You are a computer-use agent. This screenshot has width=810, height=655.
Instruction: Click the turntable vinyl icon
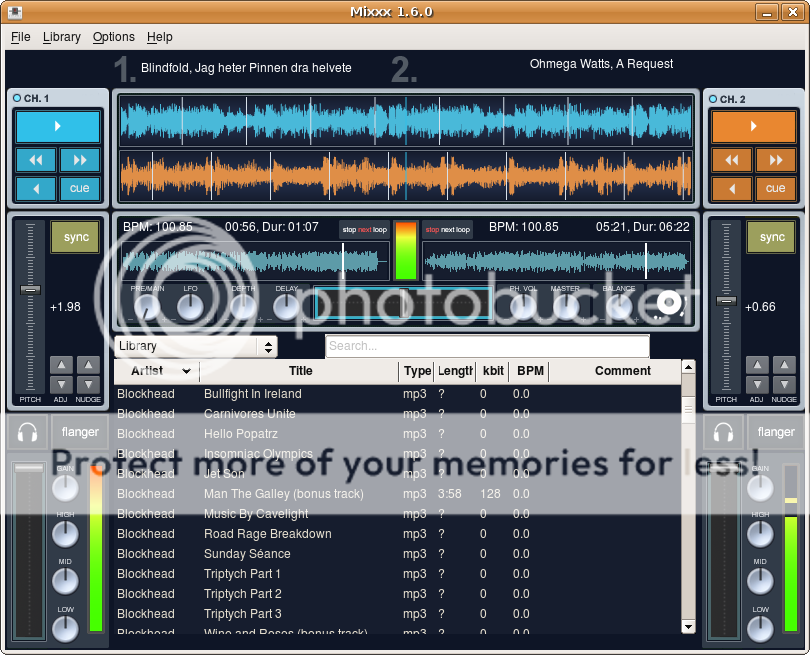click(669, 303)
